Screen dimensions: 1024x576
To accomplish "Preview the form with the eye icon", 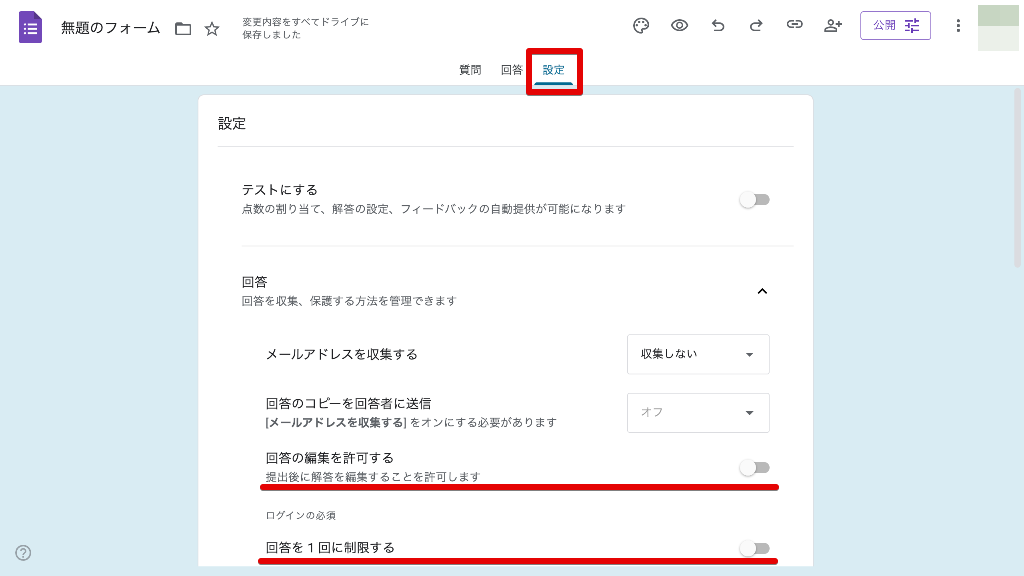I will [679, 26].
